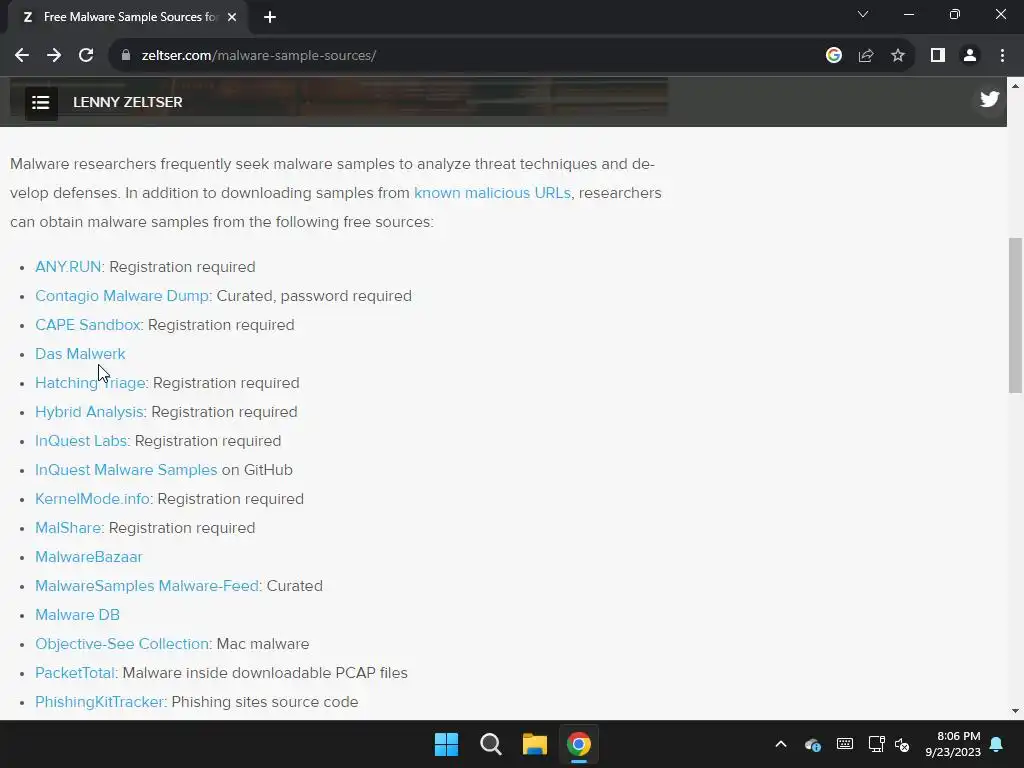Open a new browser tab with plus

click(270, 17)
